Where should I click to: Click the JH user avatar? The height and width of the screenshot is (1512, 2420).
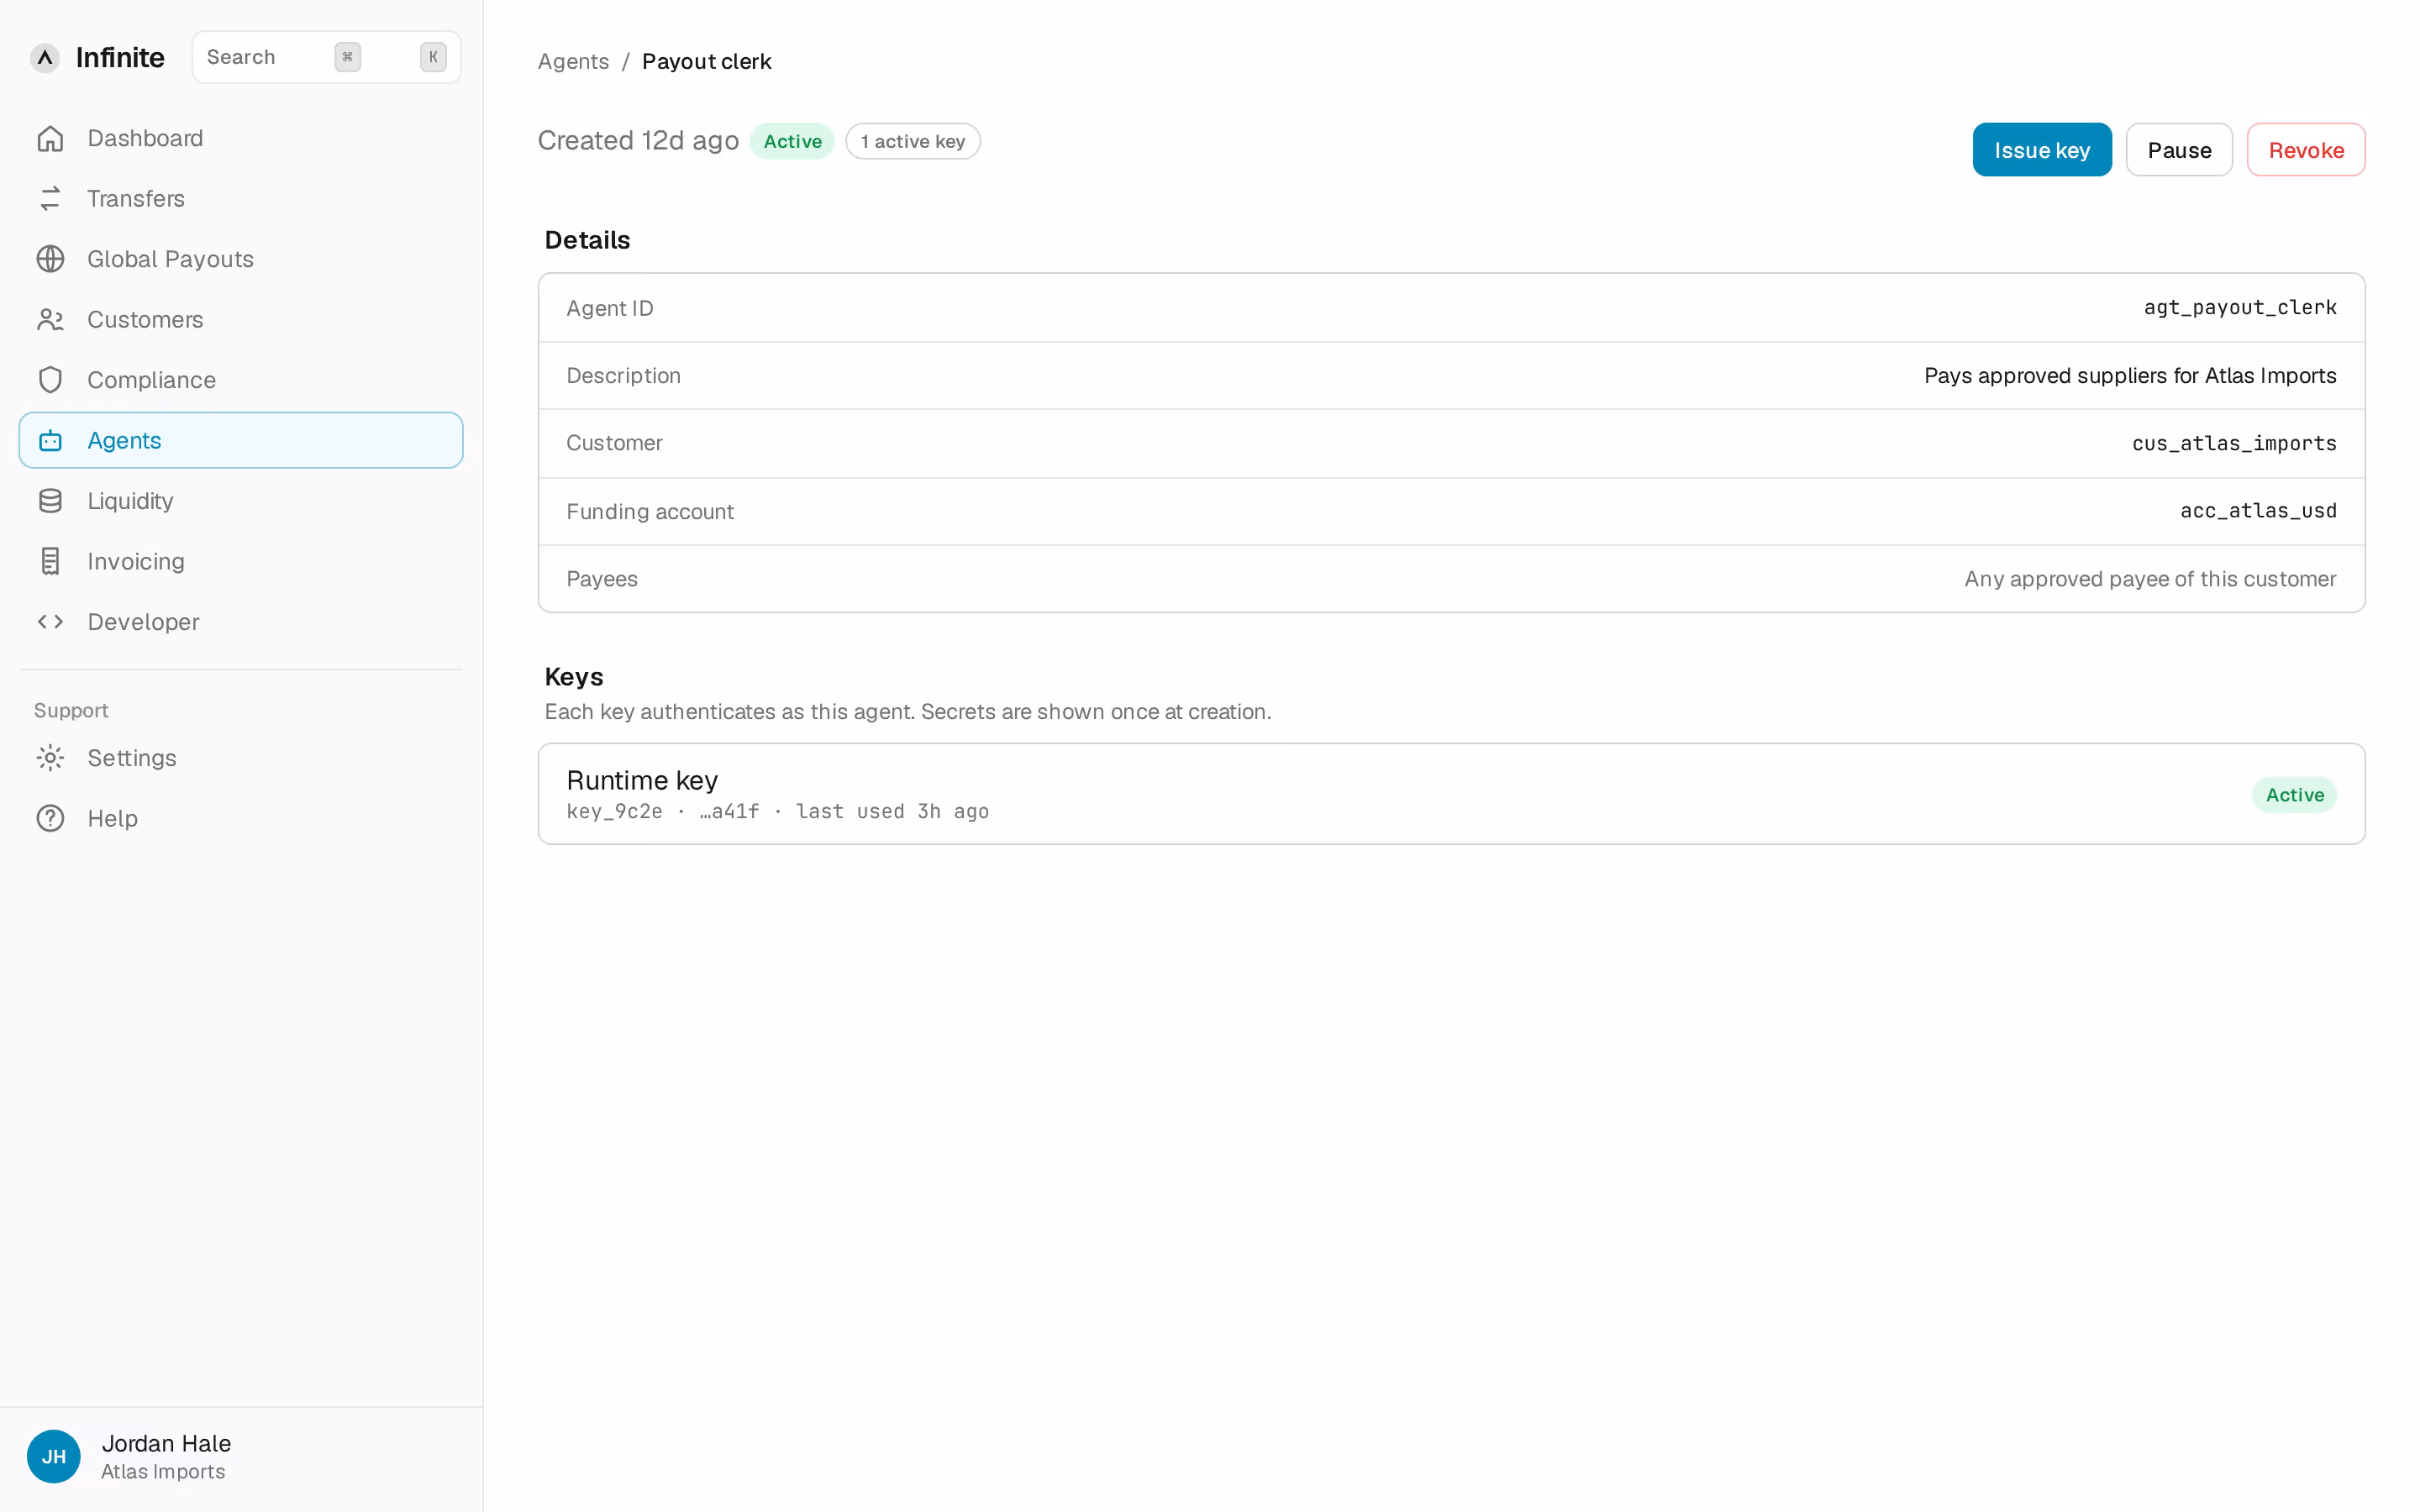click(x=54, y=1456)
